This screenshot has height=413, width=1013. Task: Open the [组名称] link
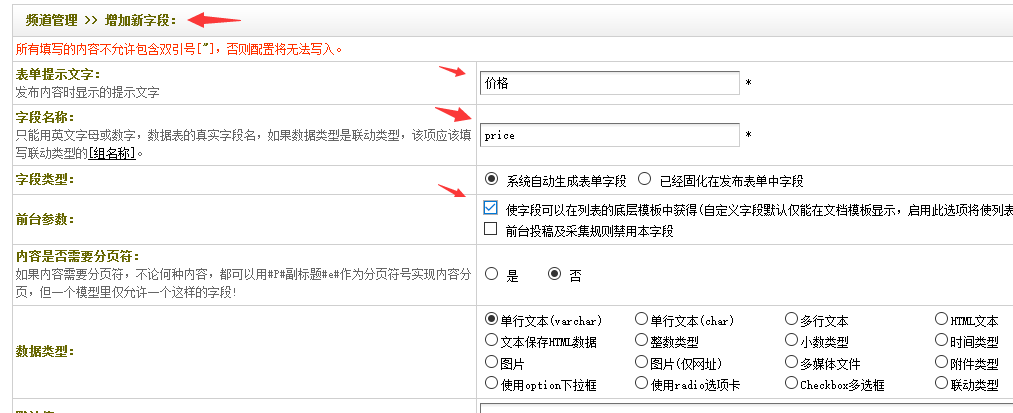(x=111, y=153)
